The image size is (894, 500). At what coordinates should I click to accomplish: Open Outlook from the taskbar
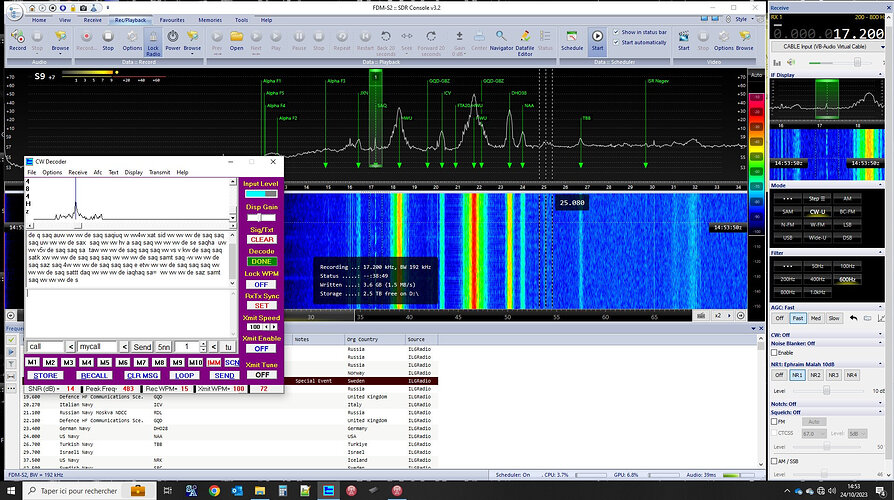point(237,490)
